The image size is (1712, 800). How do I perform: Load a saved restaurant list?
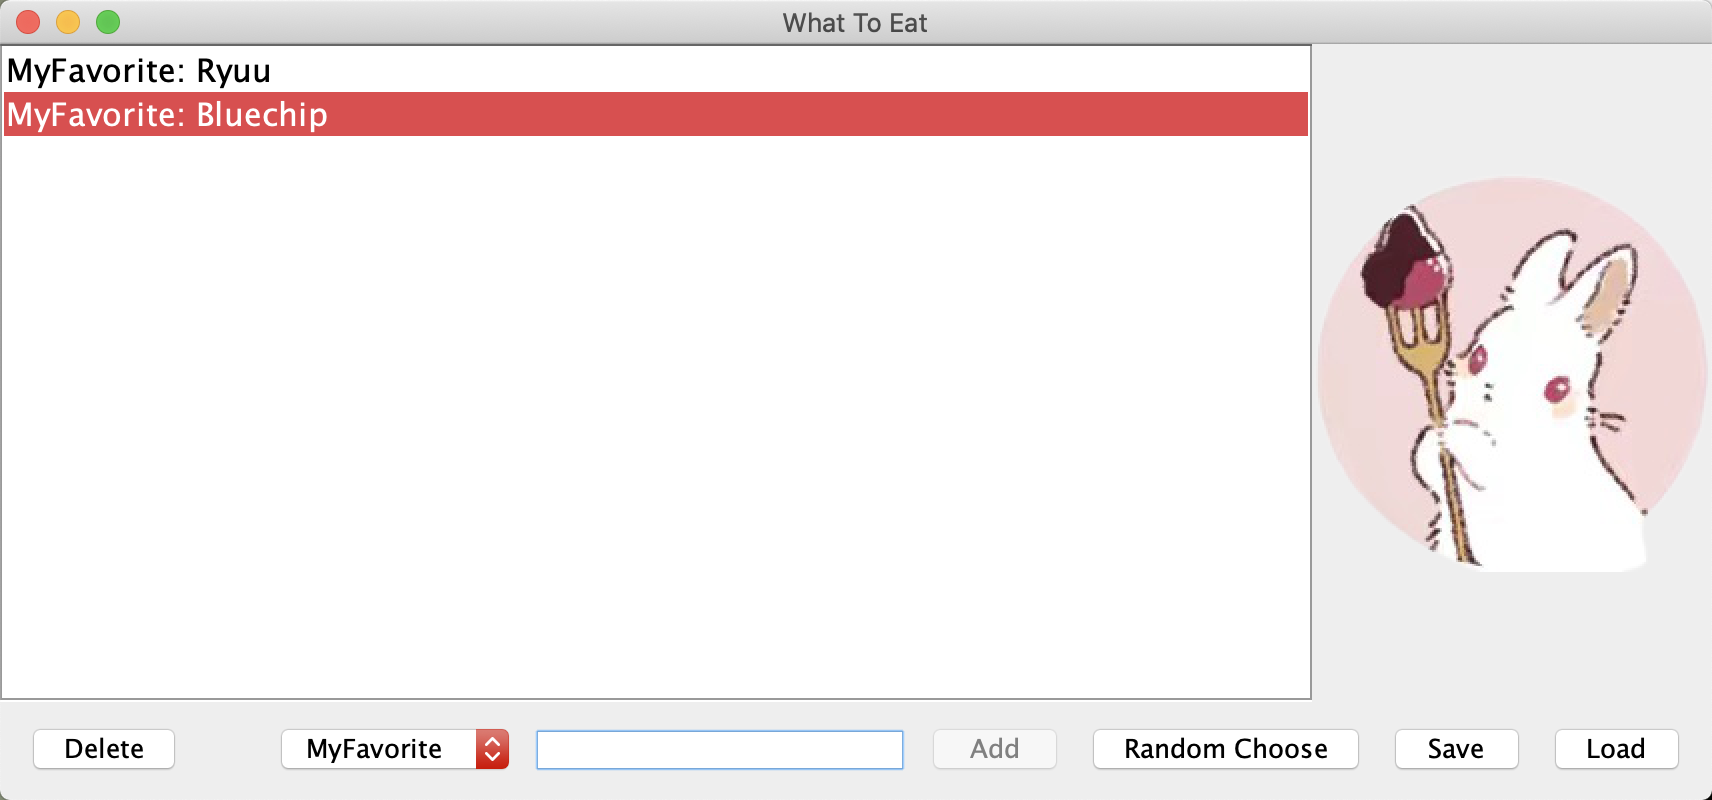click(1617, 749)
